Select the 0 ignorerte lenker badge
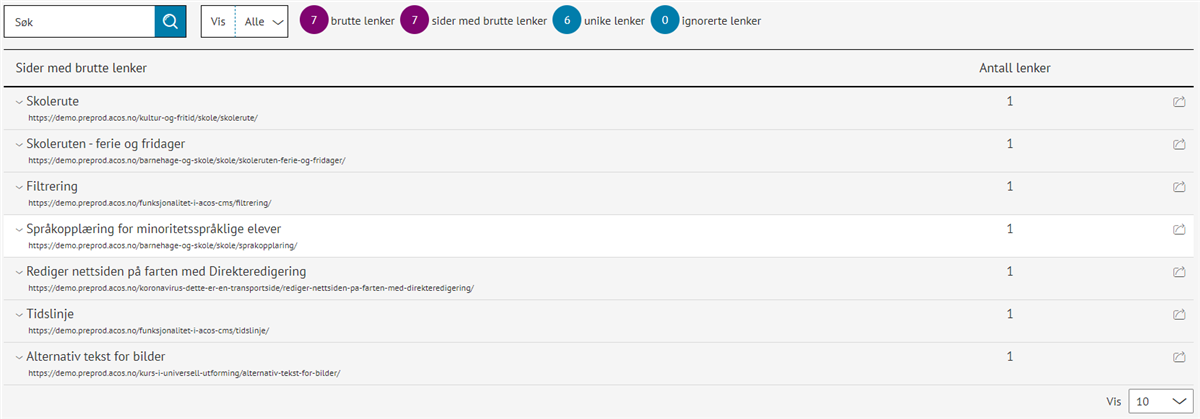1200x419 pixels. click(x=665, y=21)
